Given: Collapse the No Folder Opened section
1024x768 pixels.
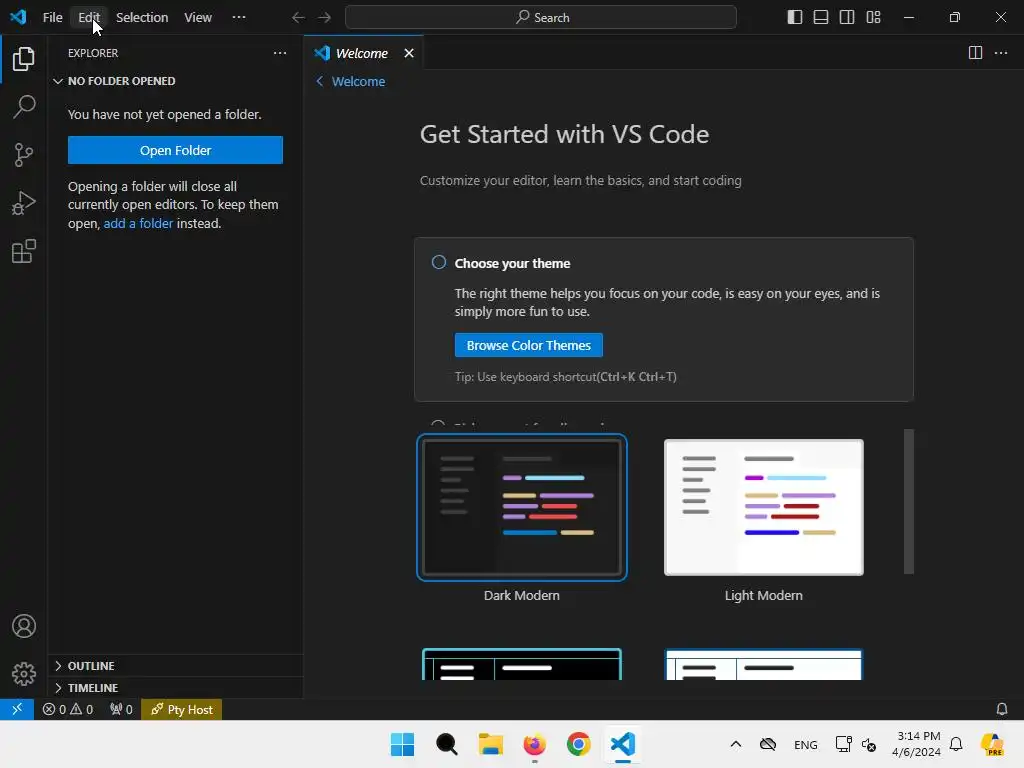Looking at the screenshot, I should 175,81.
